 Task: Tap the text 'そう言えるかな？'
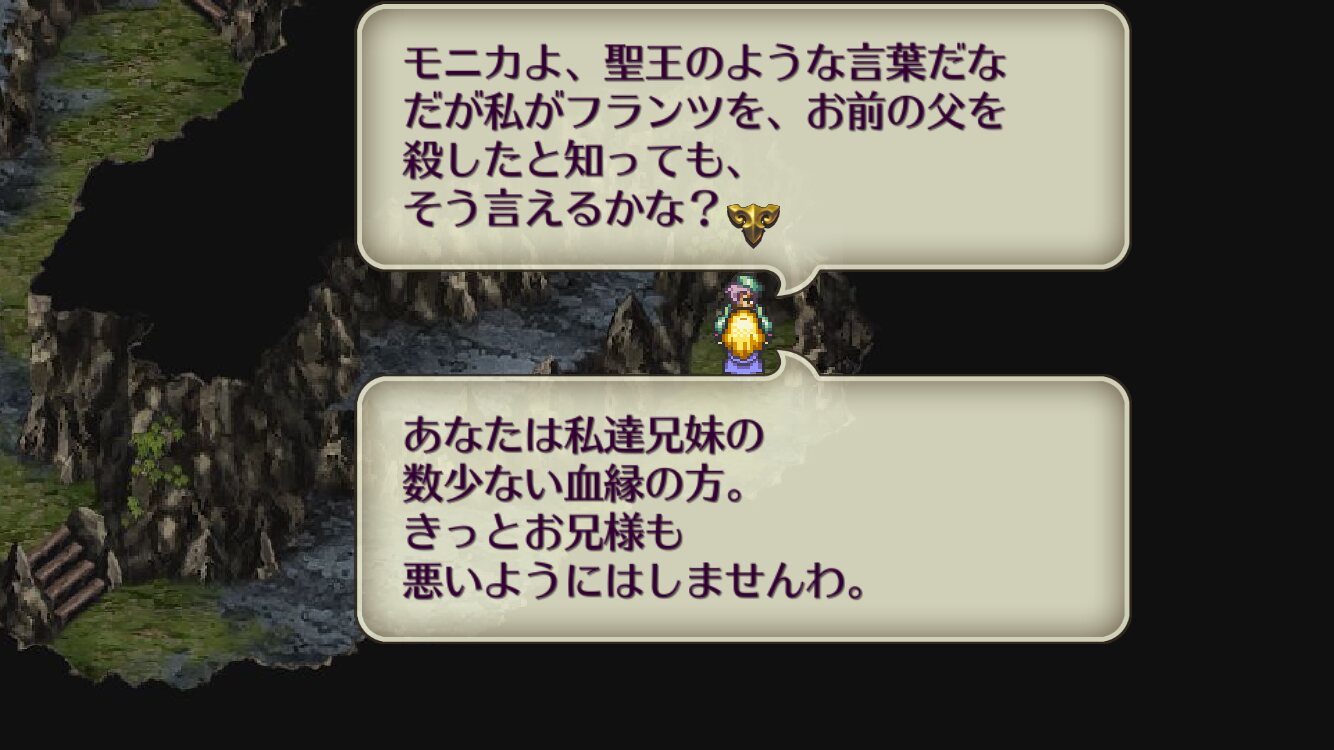560,208
